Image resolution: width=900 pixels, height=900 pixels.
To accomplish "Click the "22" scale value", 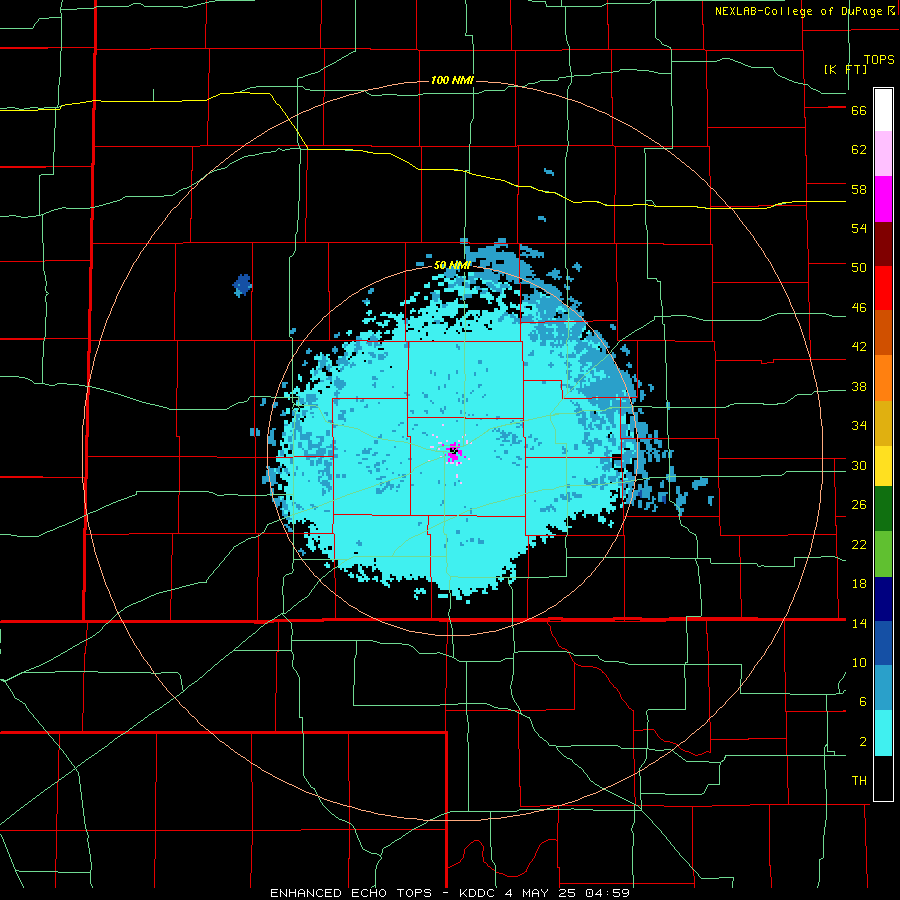I will pyautogui.click(x=859, y=545).
